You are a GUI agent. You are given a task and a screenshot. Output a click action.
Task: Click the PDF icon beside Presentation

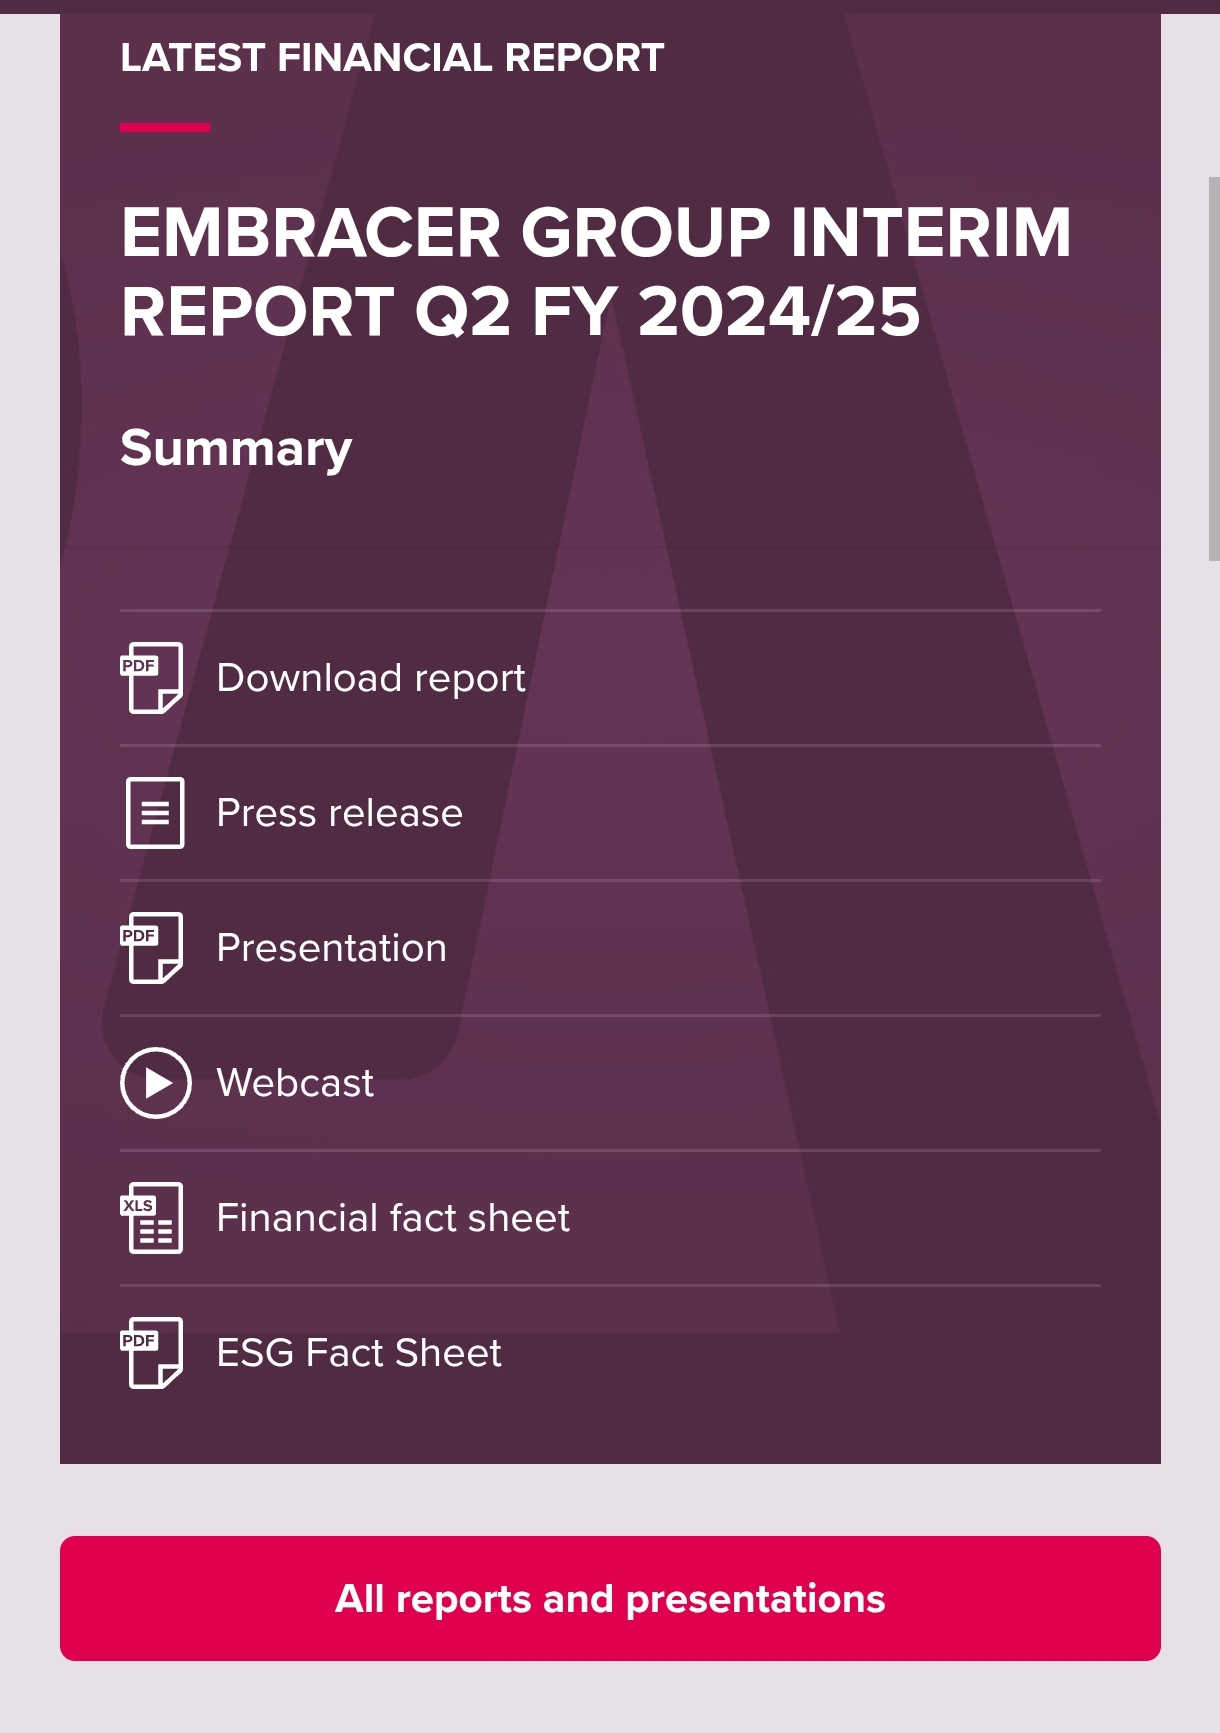click(x=152, y=948)
